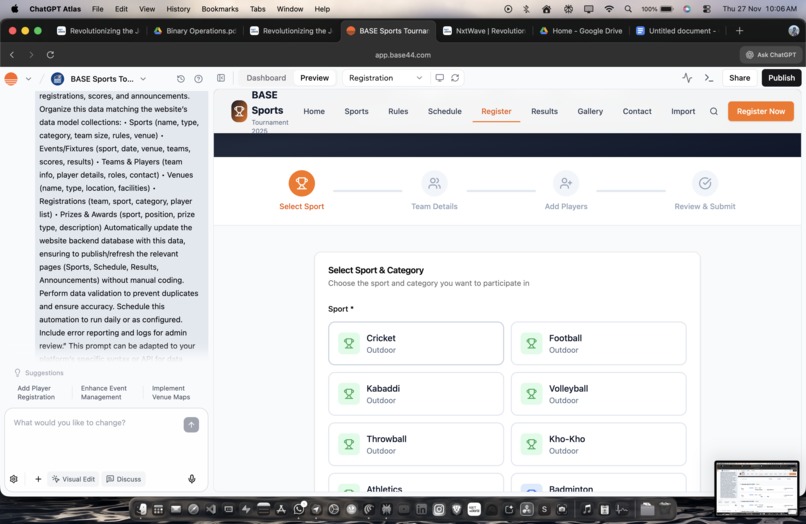Open the terminal console icon
The width and height of the screenshot is (806, 524).
pos(709,78)
